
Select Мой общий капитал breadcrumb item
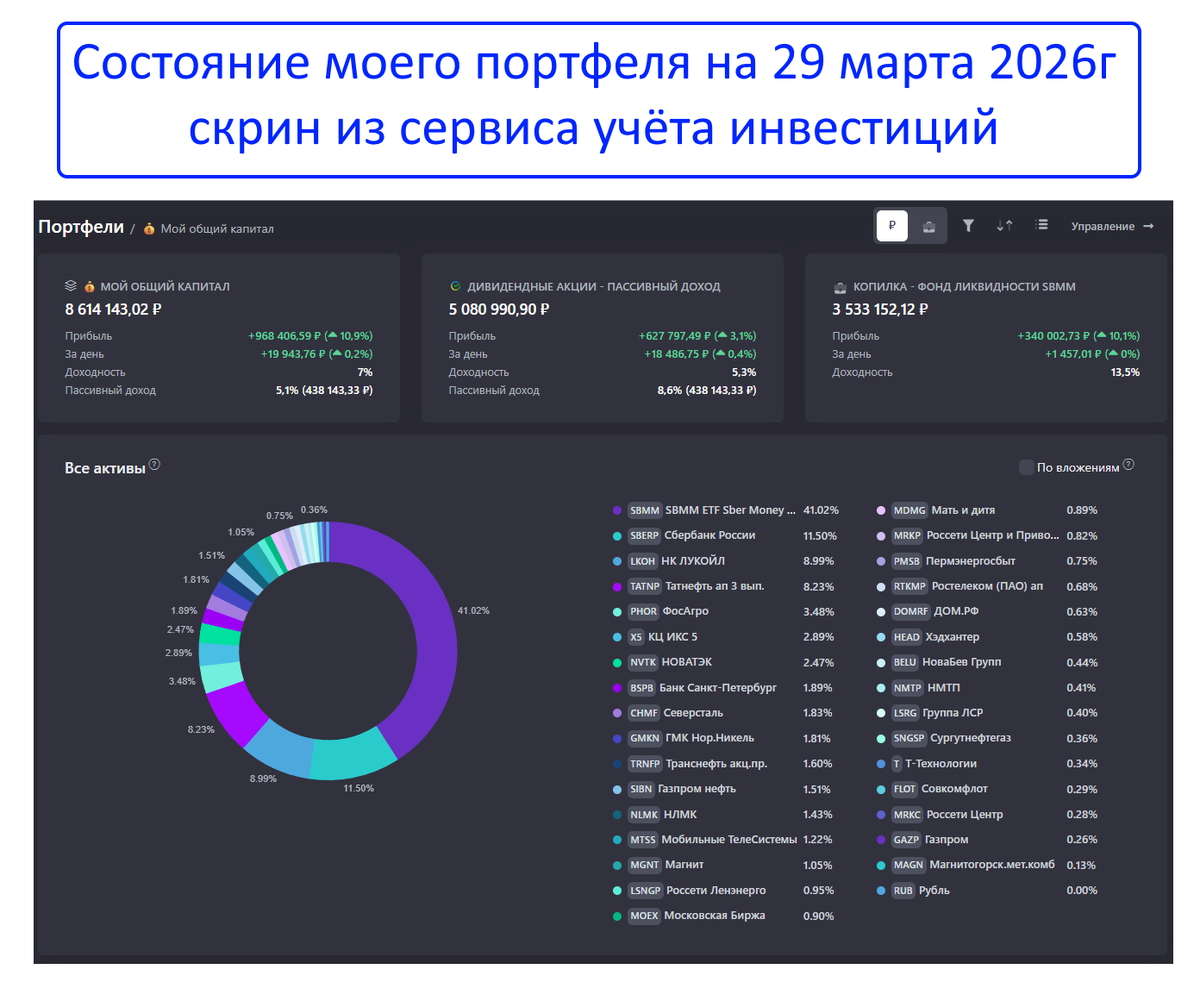(x=216, y=229)
